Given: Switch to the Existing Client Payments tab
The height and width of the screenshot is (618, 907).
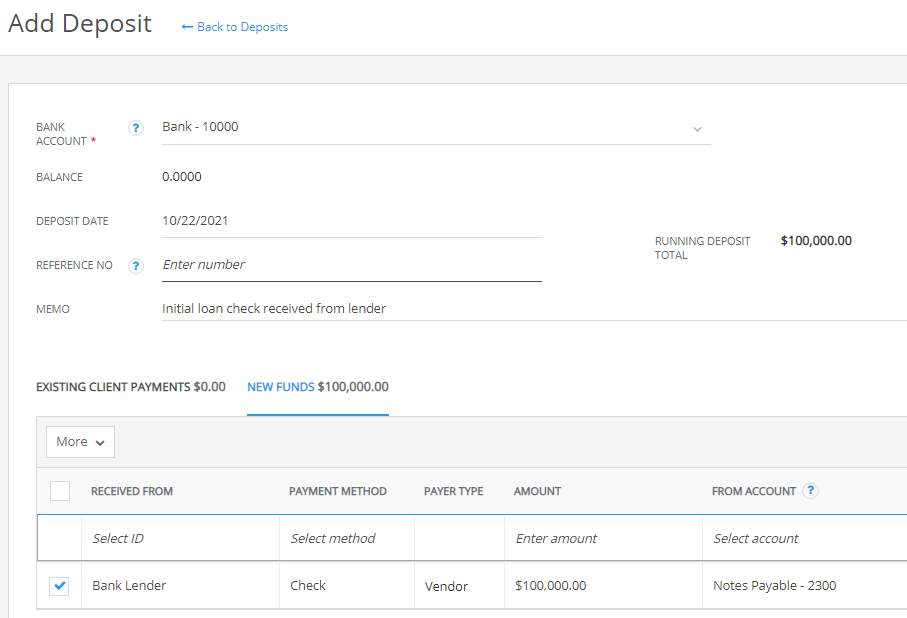Looking at the screenshot, I should (x=130, y=387).
